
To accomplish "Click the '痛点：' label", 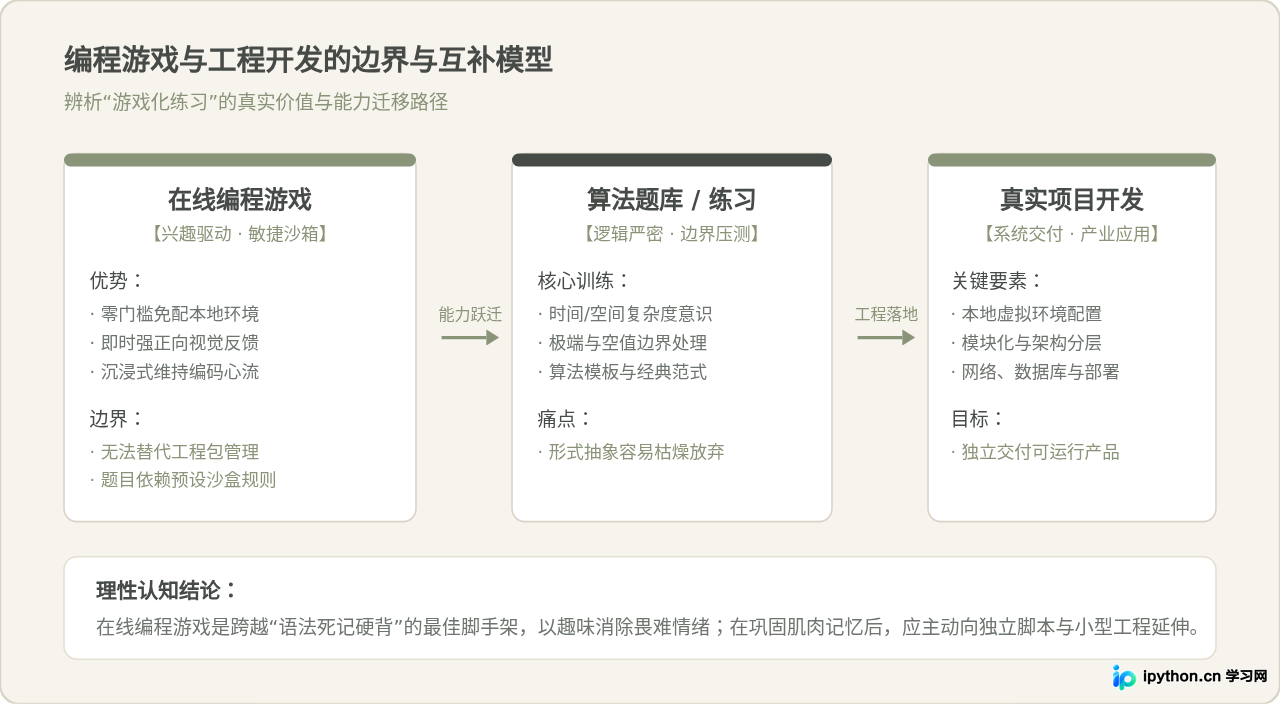I will pyautogui.click(x=565, y=418).
